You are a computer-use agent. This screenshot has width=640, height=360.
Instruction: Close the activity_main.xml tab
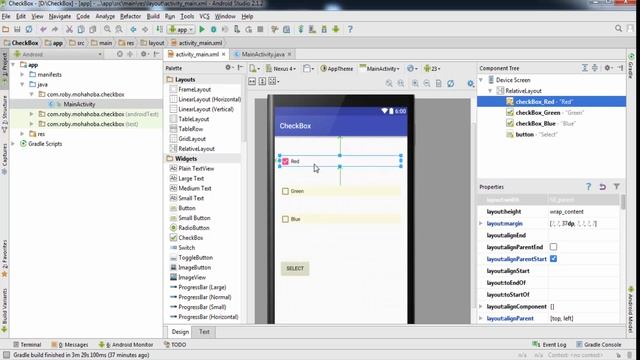pos(223,54)
